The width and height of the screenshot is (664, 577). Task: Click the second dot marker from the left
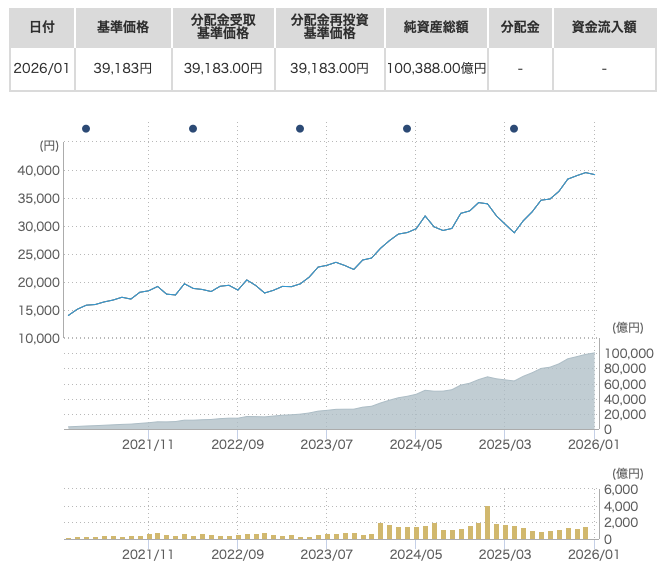click(193, 128)
